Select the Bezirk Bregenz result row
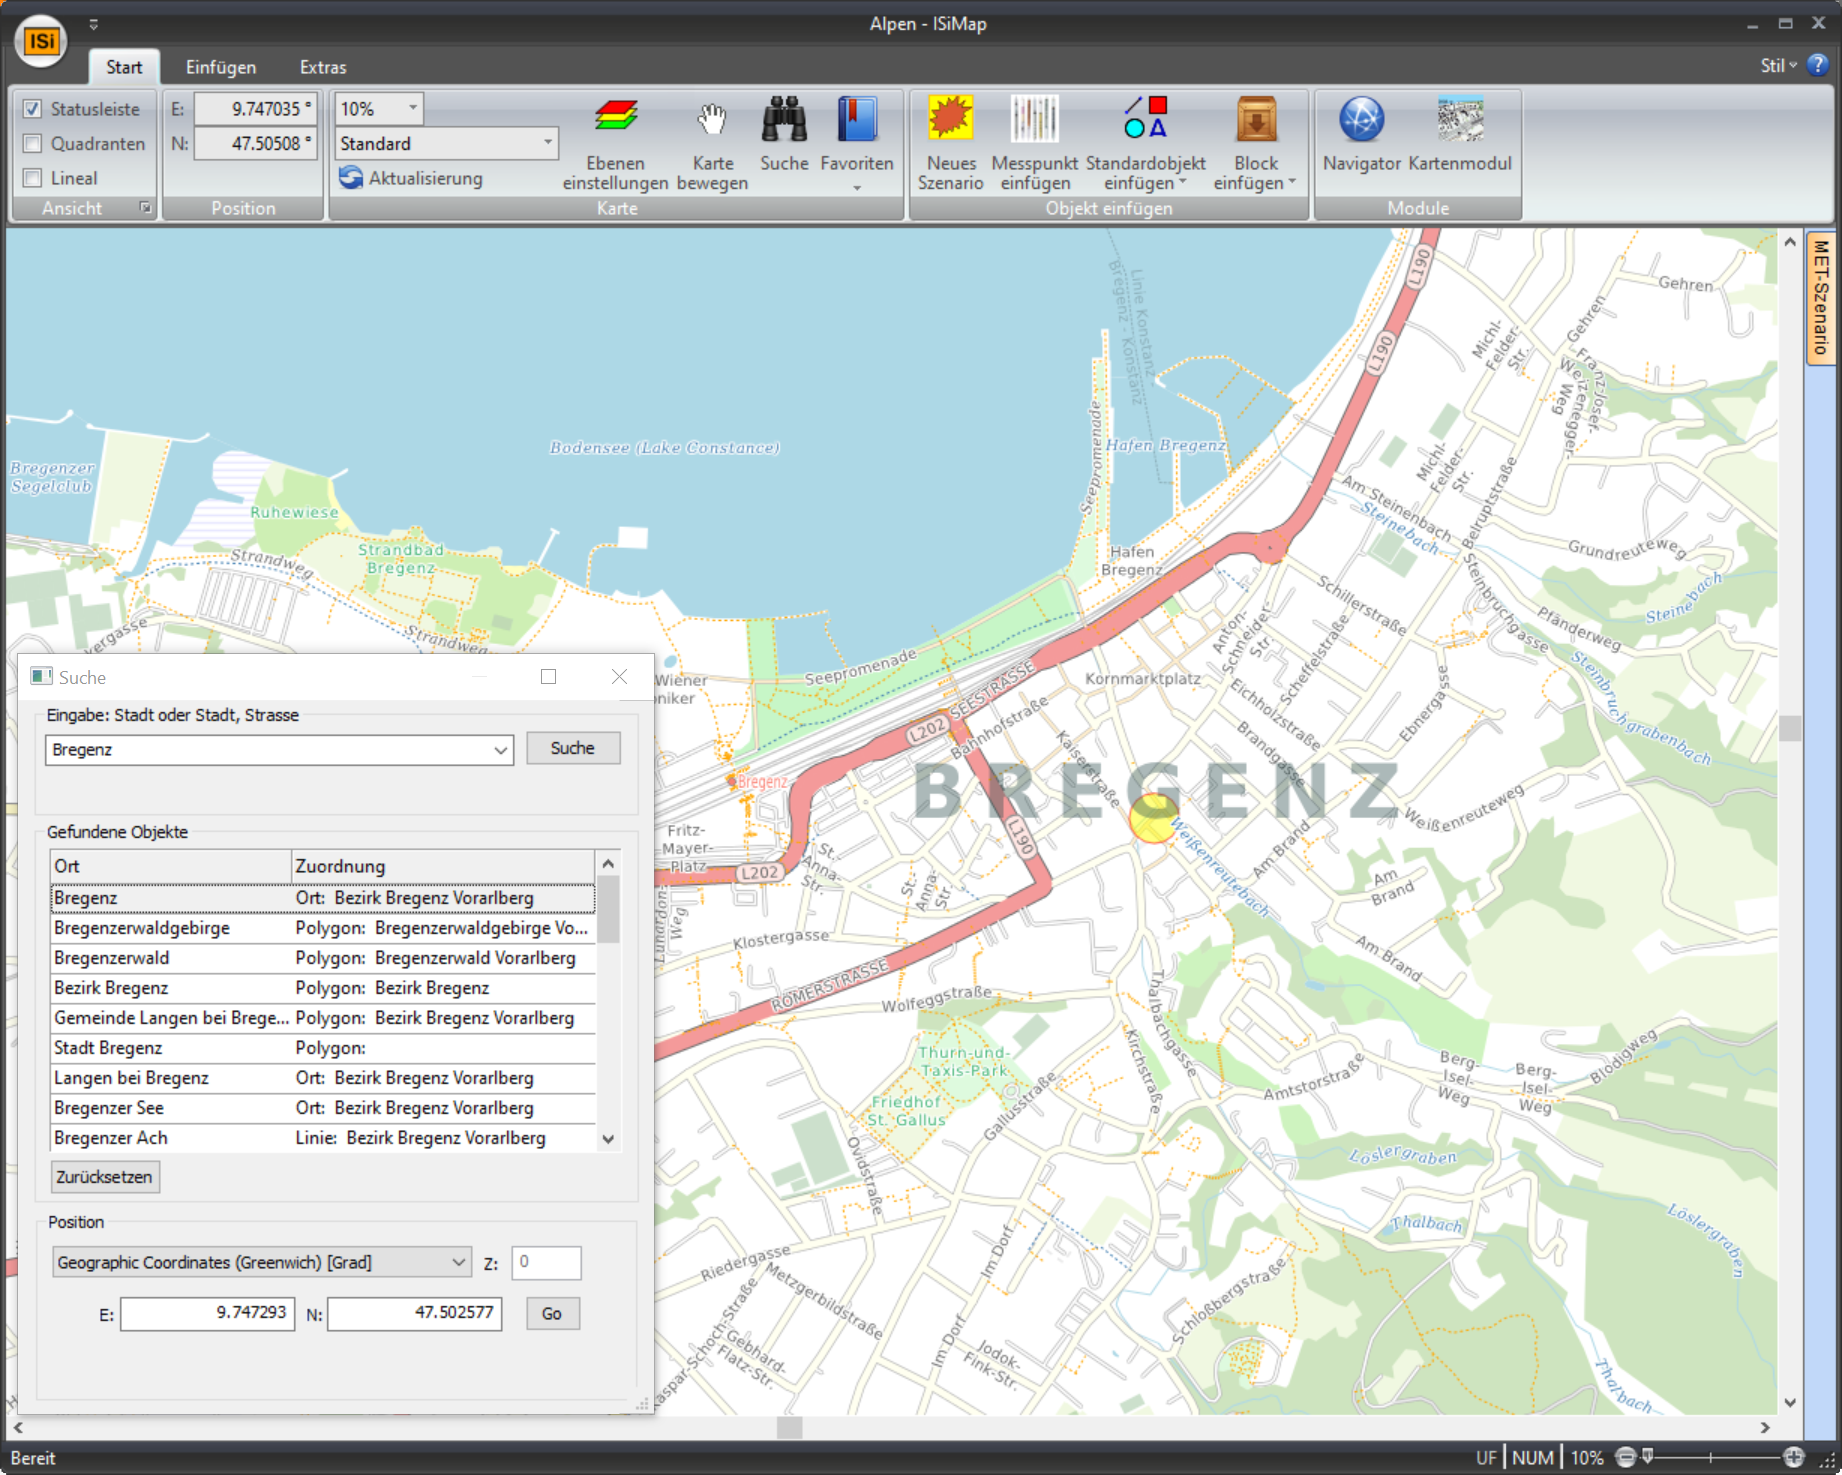Image resolution: width=1842 pixels, height=1475 pixels. [323, 988]
